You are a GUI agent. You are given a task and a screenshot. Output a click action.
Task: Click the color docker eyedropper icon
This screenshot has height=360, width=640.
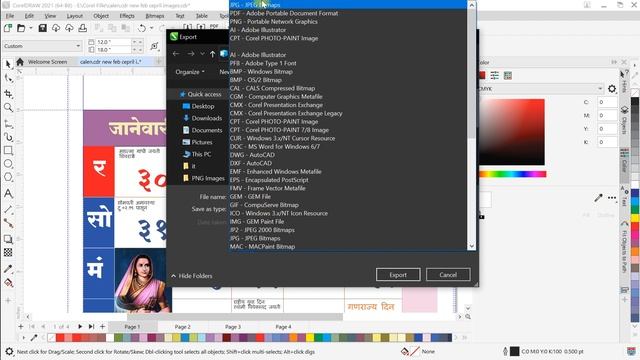pos(598,198)
